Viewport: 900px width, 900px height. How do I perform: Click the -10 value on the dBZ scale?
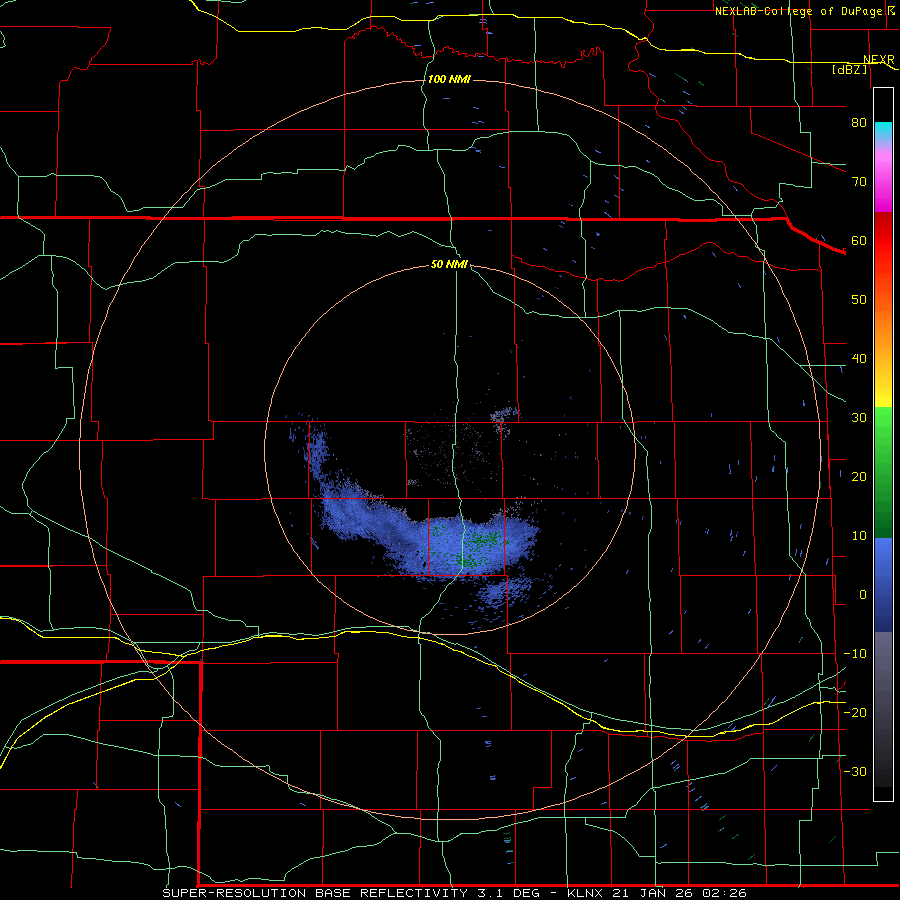855,654
